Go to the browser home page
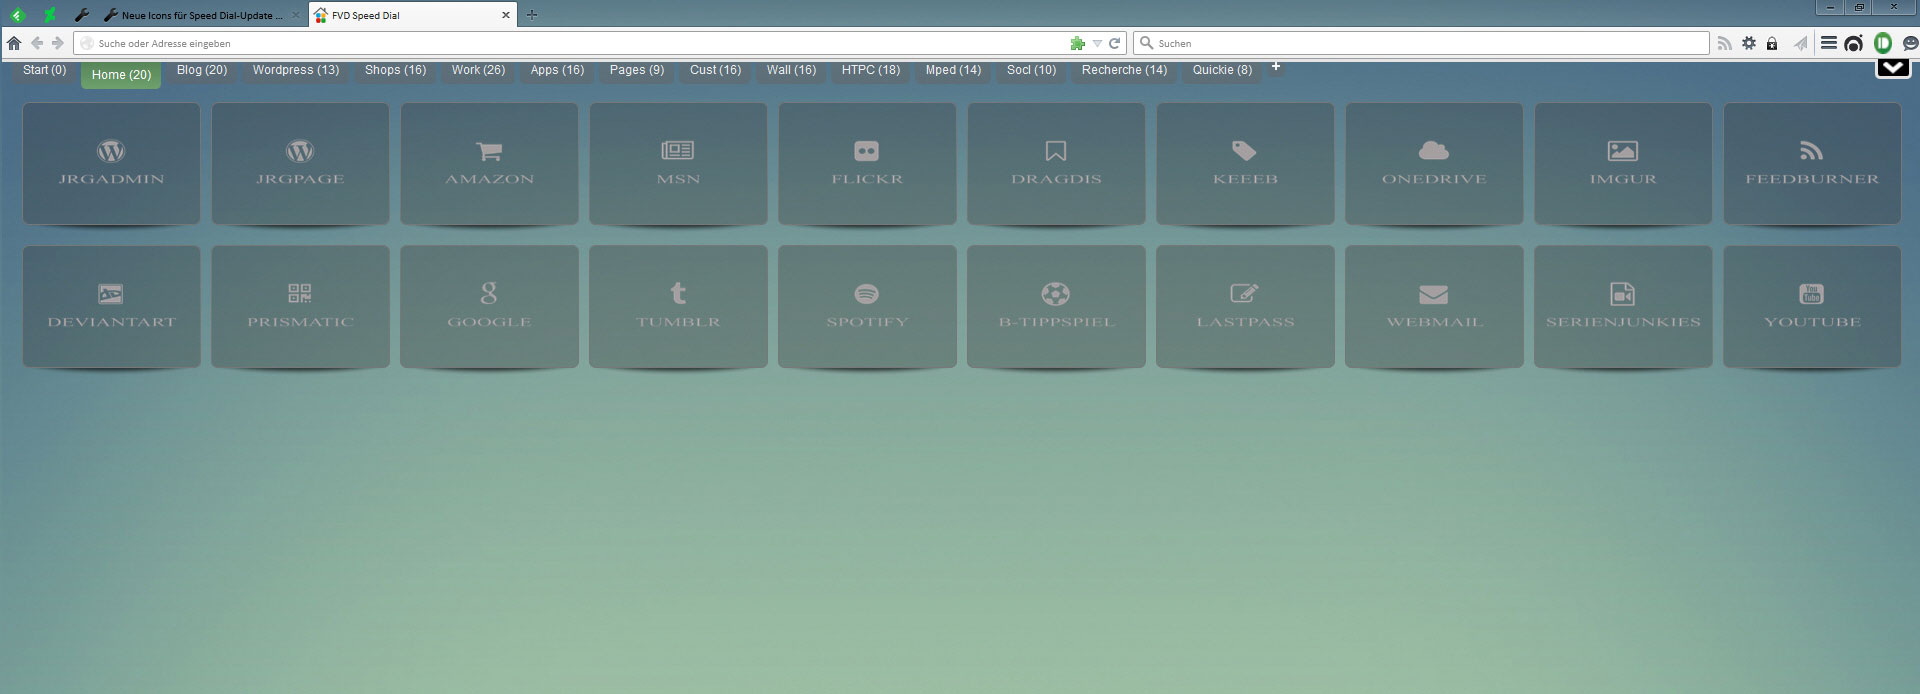The width and height of the screenshot is (1920, 694). tap(14, 43)
